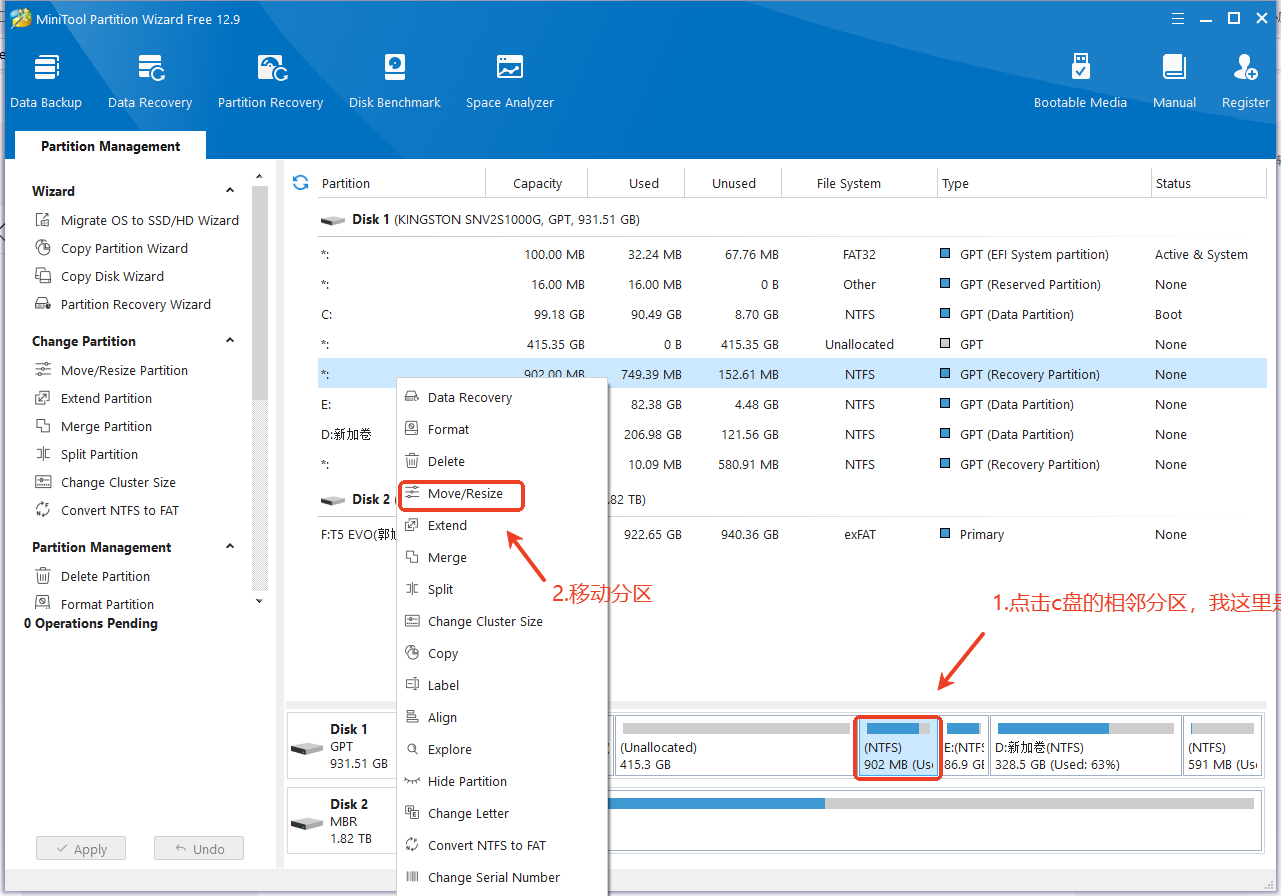Select the 415.35 GB Unallocated row
This screenshot has height=896, width=1281.
point(792,344)
